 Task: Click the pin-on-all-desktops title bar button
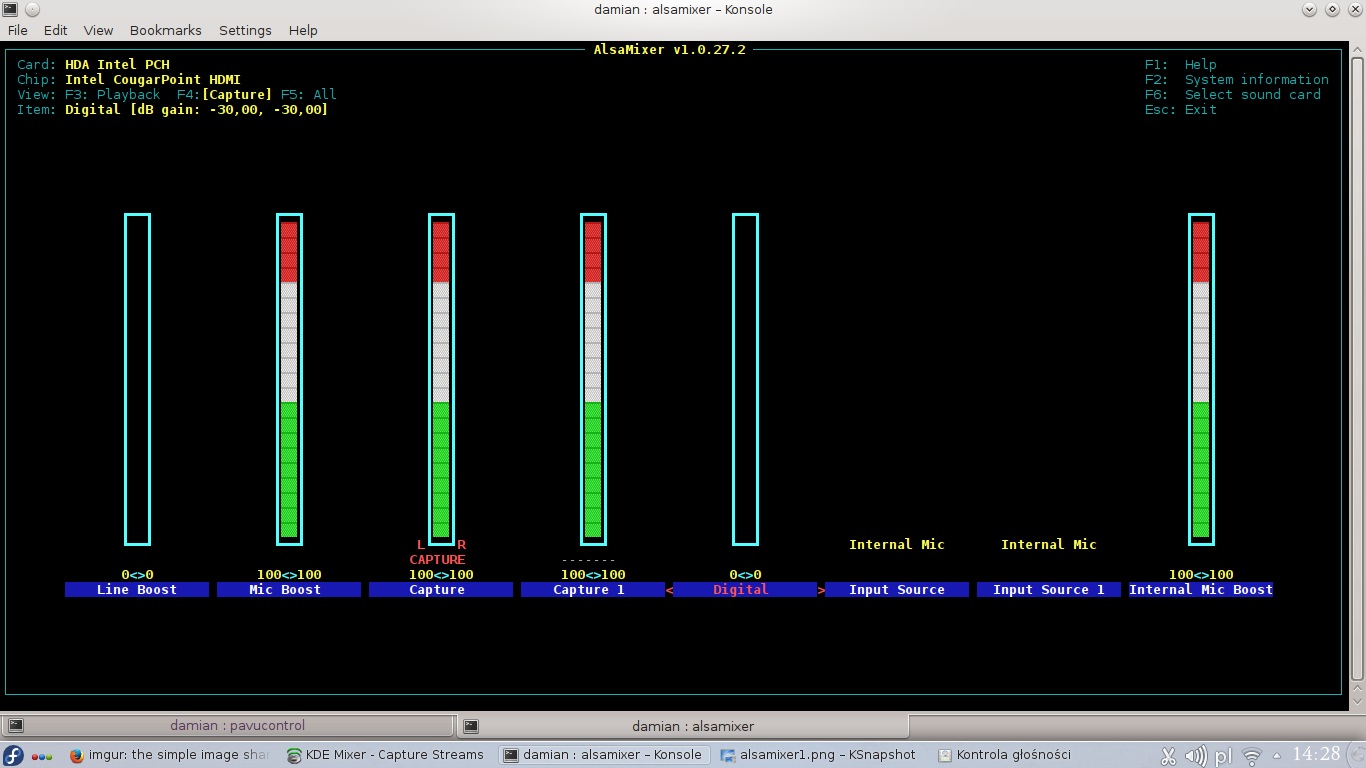pyautogui.click(x=31, y=9)
